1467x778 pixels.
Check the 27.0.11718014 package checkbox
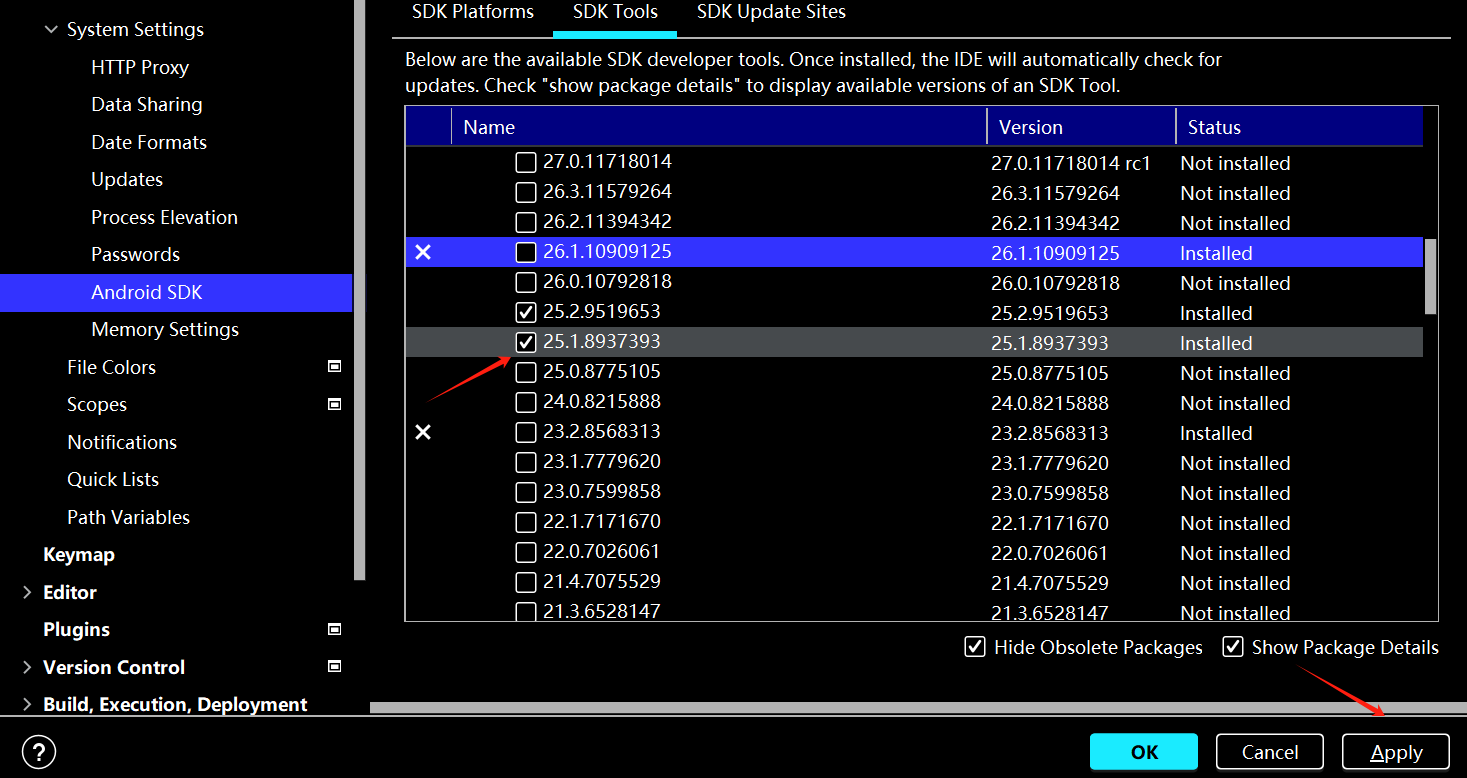pos(526,162)
